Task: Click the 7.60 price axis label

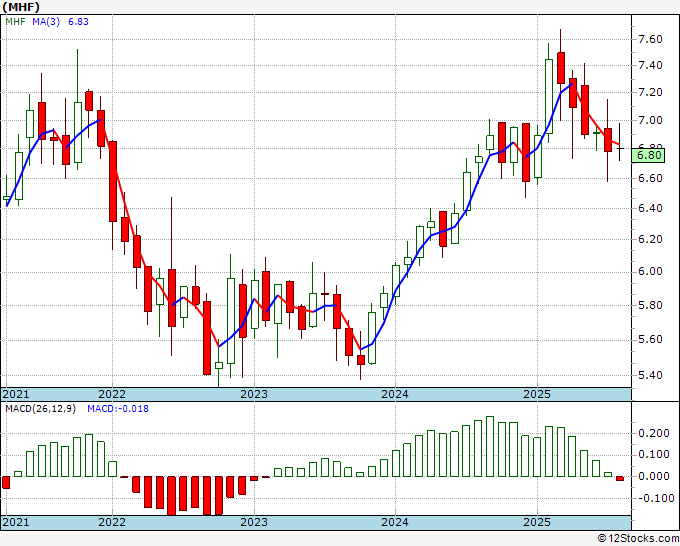Action: point(650,39)
